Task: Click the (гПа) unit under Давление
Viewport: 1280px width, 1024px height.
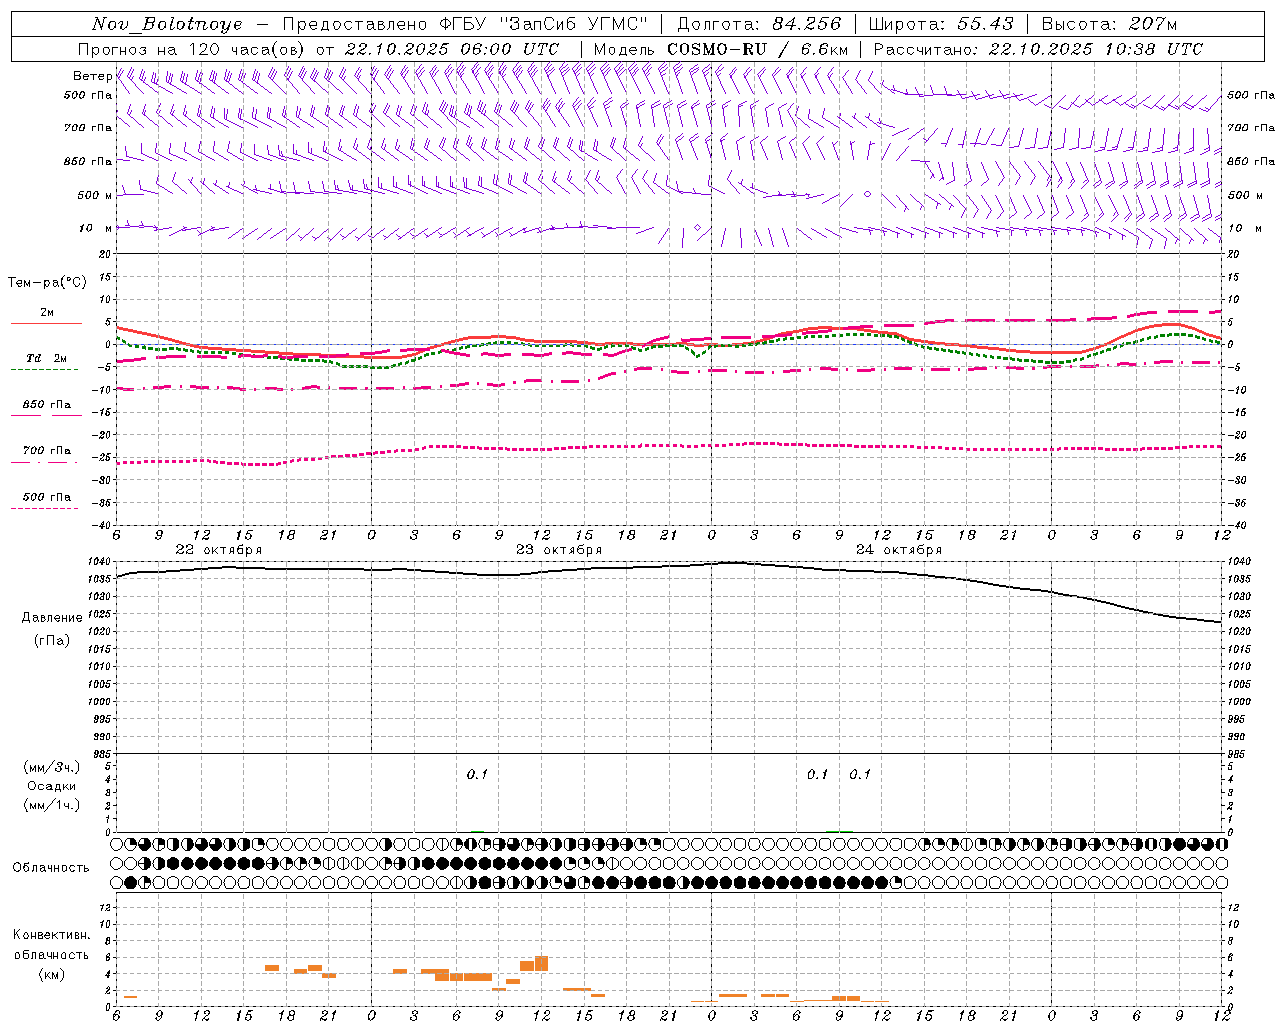Action: 52,641
